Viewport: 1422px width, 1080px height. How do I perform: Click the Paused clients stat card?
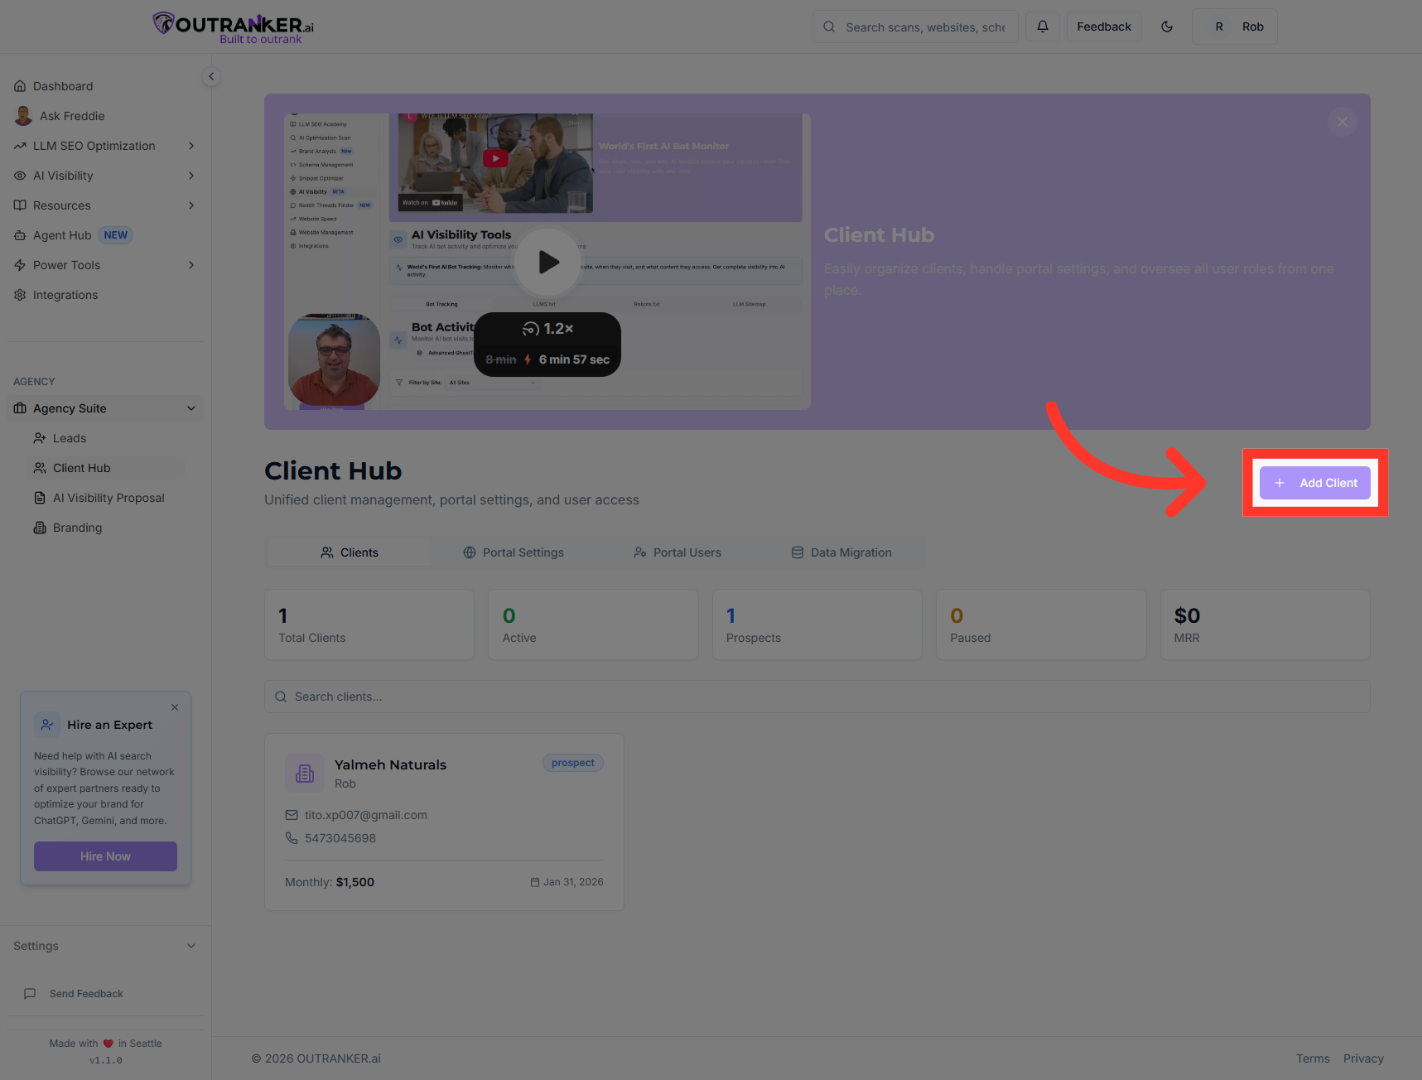coord(1041,625)
